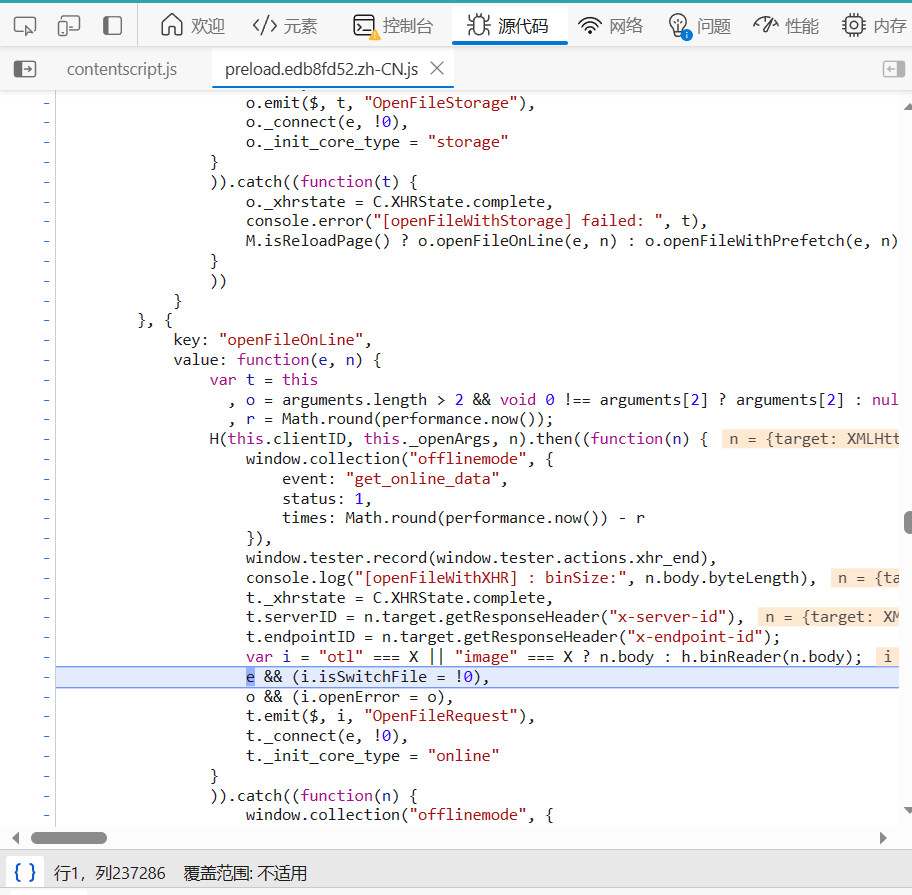912x895 pixels.
Task: Toggle device emulation mode icon
Action: 69,25
